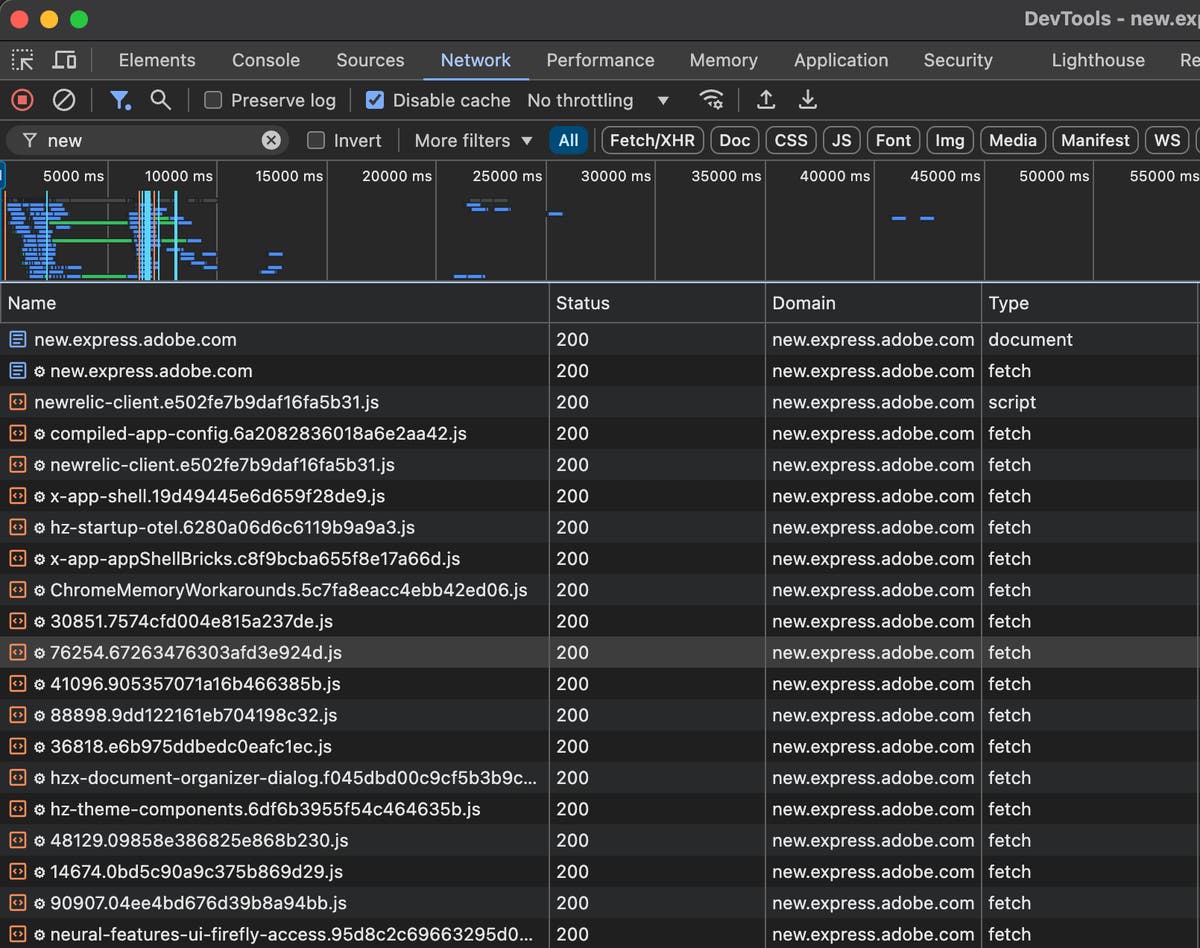Open the Performance tab

pos(600,60)
